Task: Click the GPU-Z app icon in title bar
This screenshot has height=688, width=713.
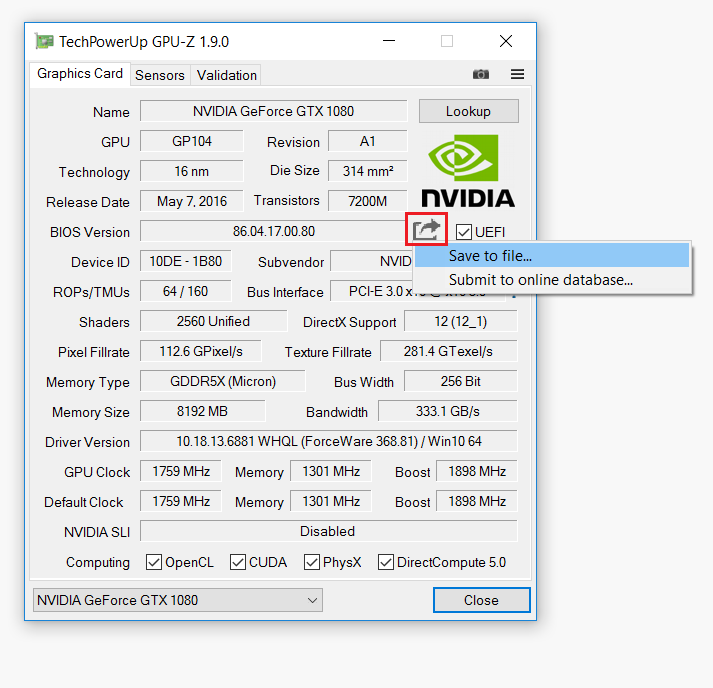Action: tap(44, 41)
